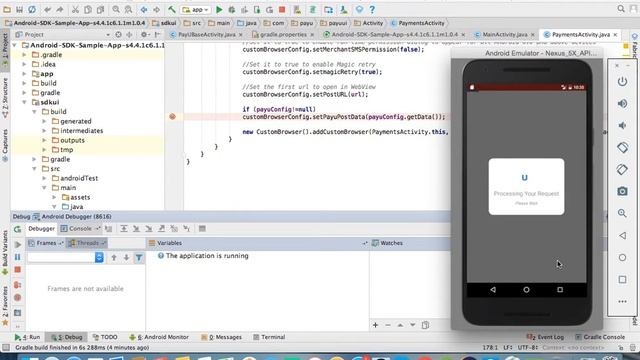This screenshot has width=640, height=360.
Task: Navigate back with left arrow icon
Action: click(144, 9)
